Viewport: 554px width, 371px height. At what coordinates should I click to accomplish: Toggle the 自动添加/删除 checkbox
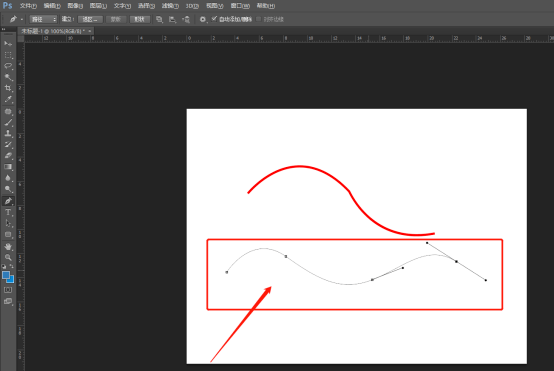214,19
